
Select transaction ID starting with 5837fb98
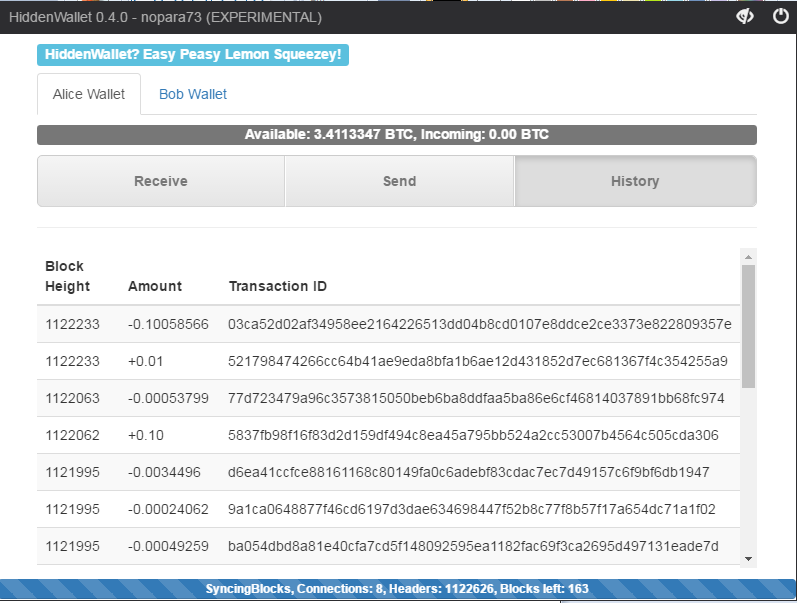[x=473, y=435]
